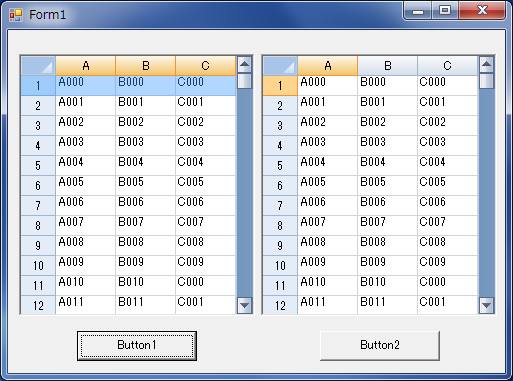This screenshot has height=381, width=513.
Task: Click cell C009 in the left grid
Action: click(x=205, y=266)
